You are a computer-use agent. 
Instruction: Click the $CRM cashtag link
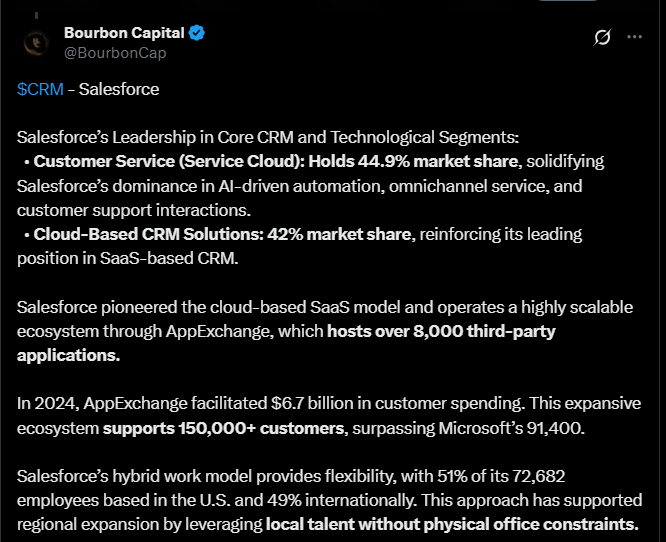point(40,89)
